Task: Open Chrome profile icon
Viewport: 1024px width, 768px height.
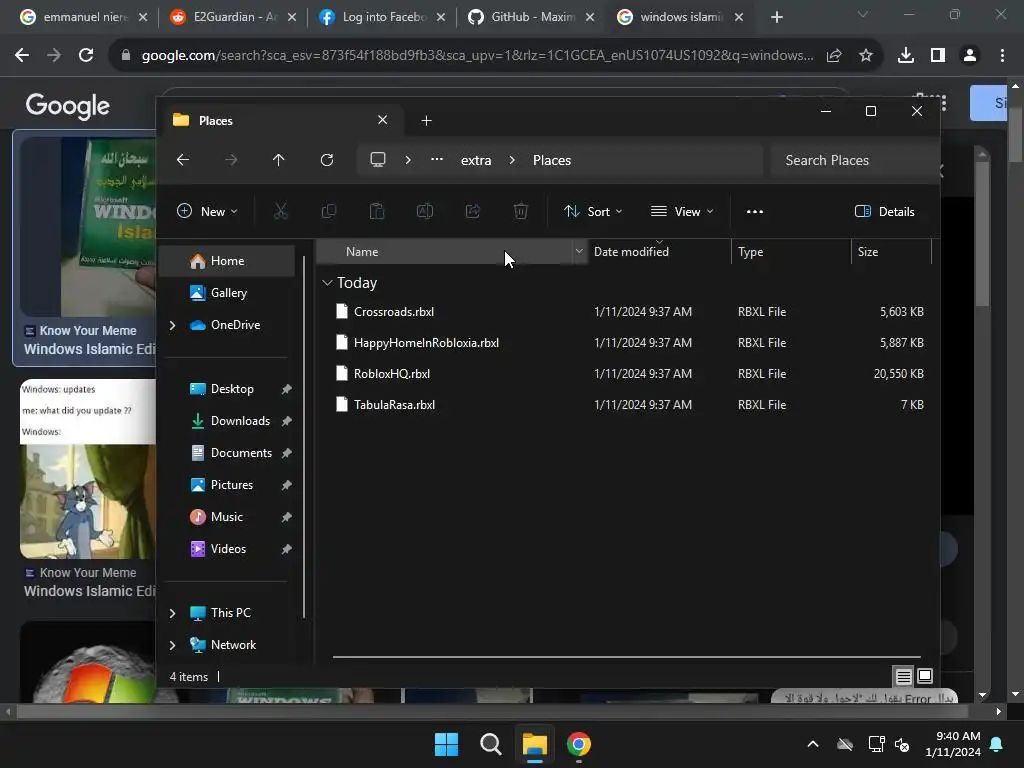Action: pyautogui.click(x=970, y=56)
